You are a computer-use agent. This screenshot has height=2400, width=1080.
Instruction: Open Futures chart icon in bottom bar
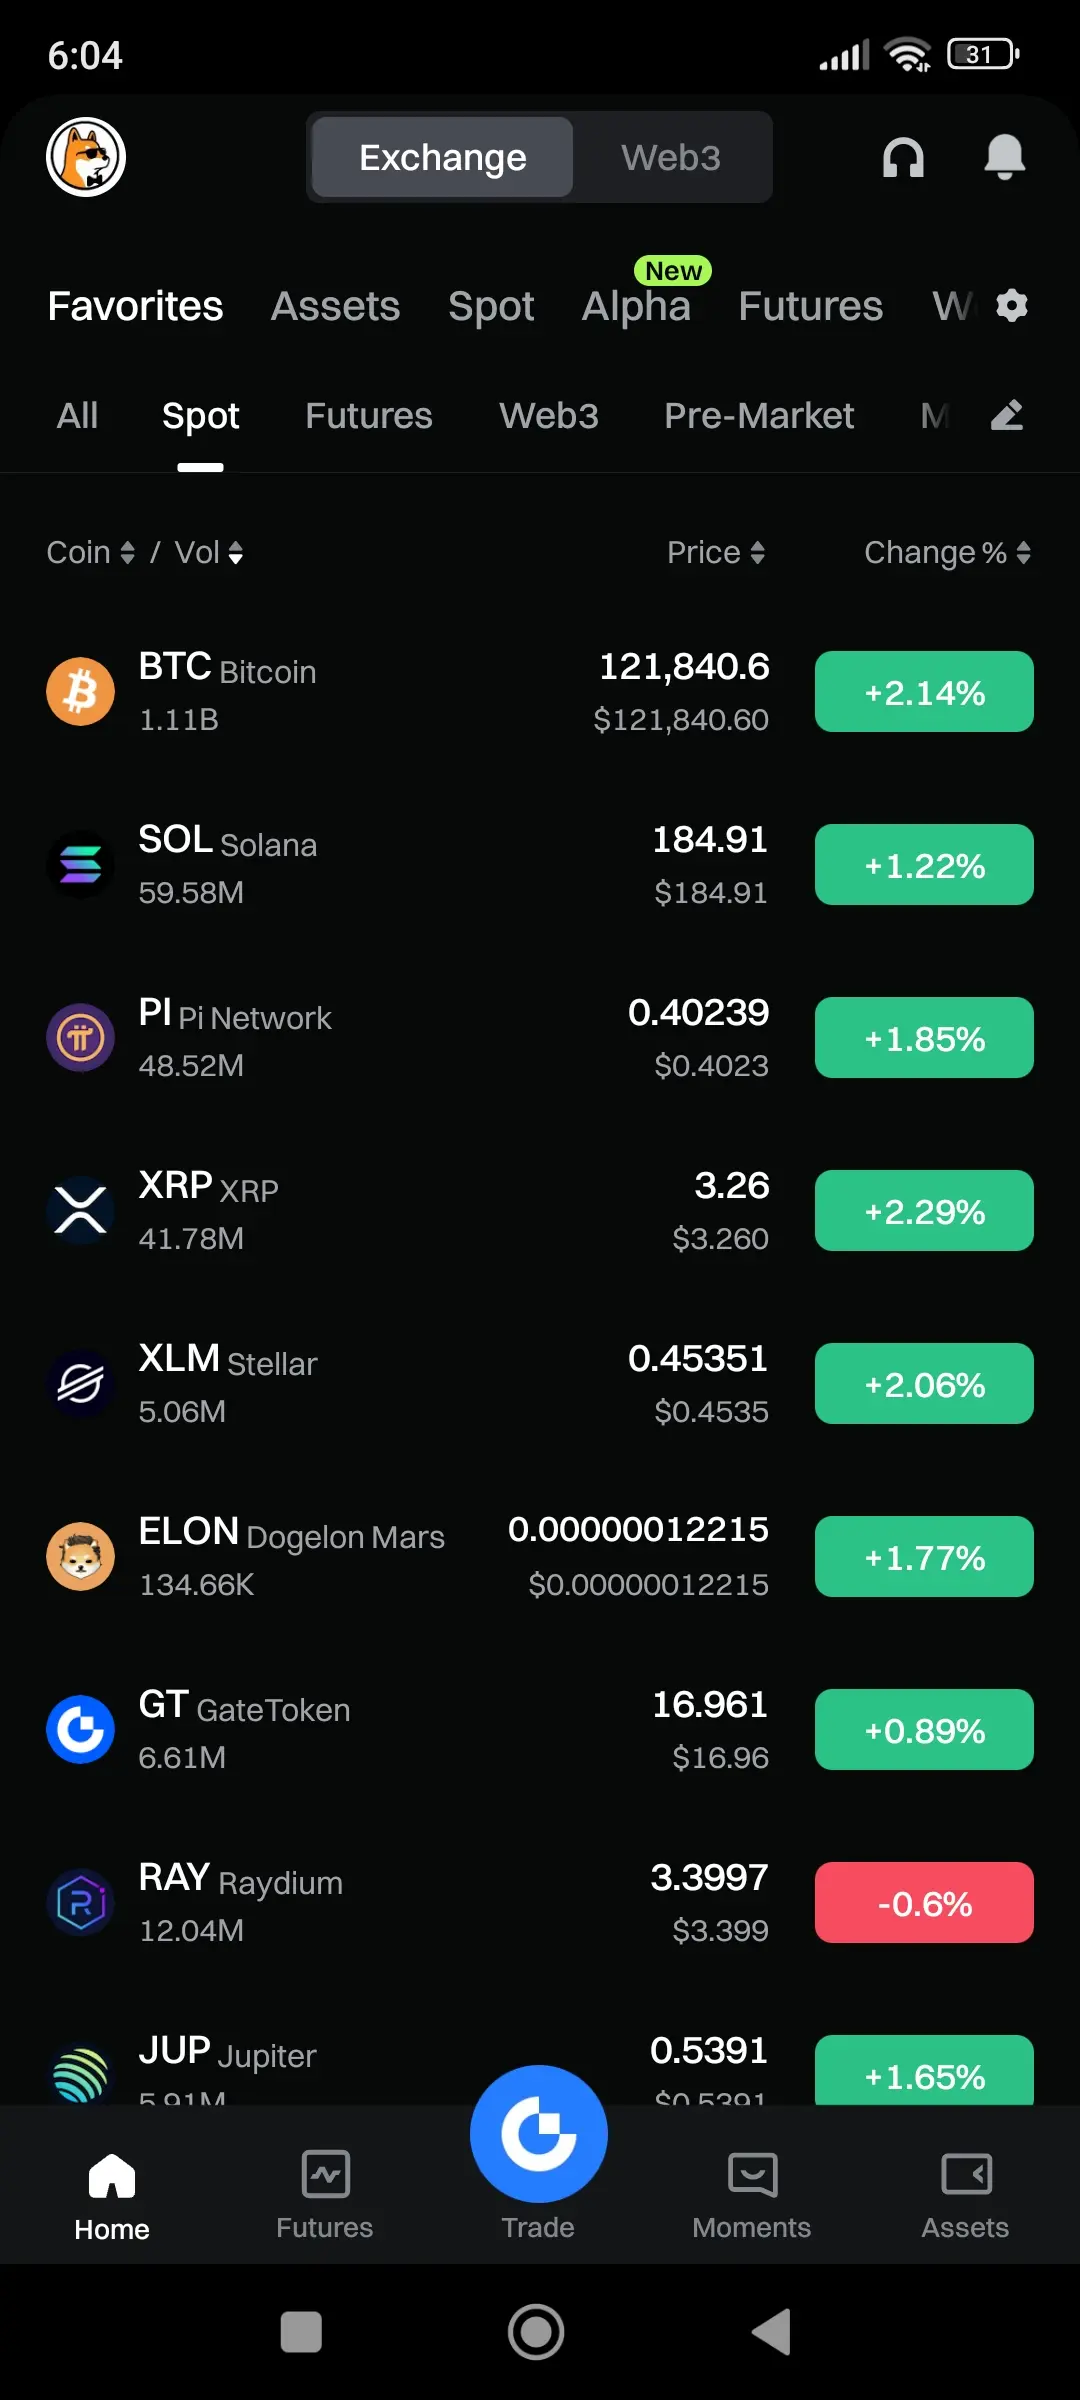pos(325,2194)
